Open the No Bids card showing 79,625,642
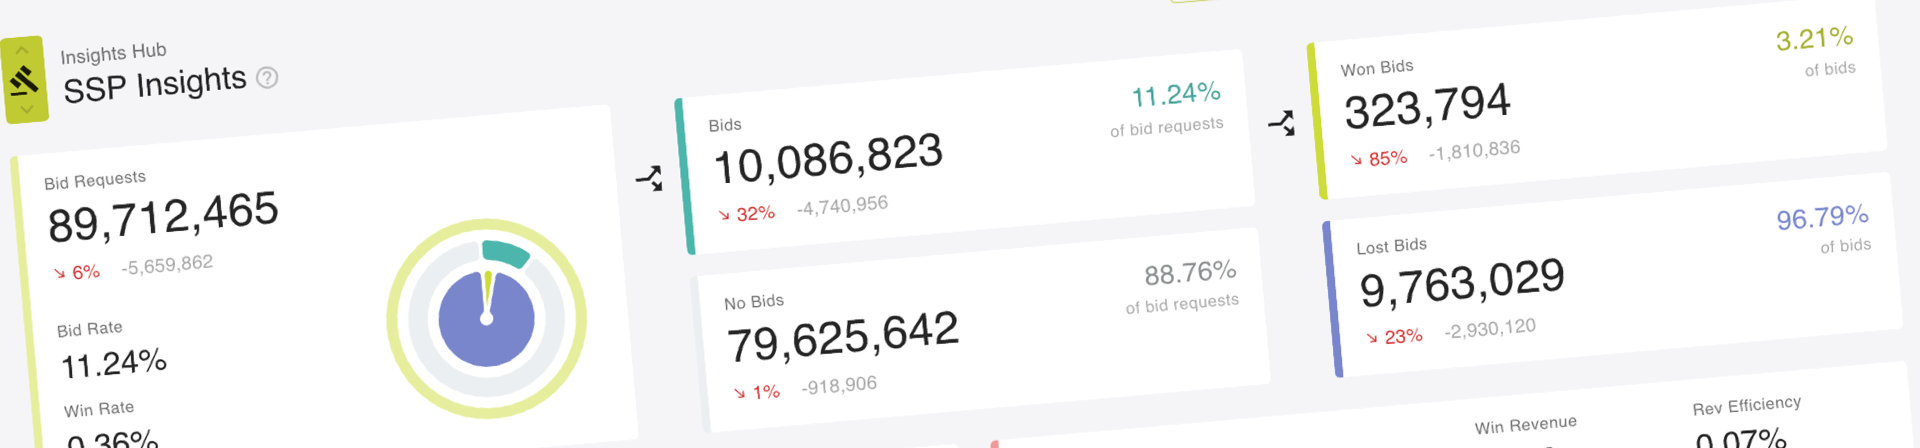 click(983, 331)
